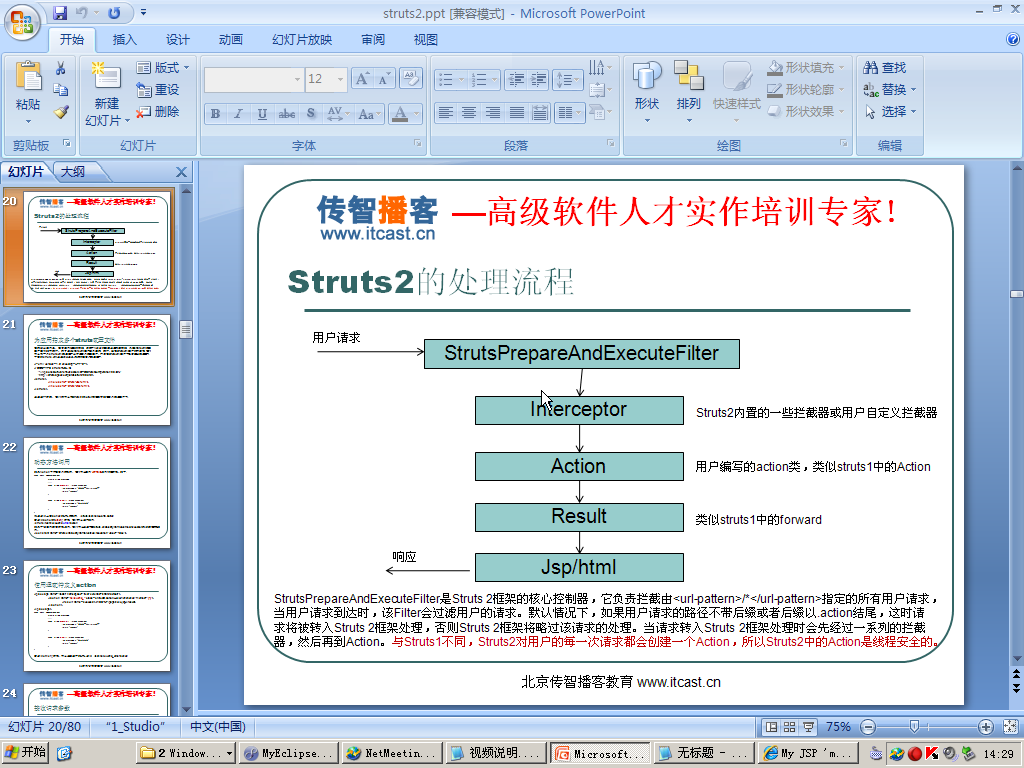This screenshot has width=1024, height=768.
Task: Open MyEclipse taskbar button
Action: point(288,753)
